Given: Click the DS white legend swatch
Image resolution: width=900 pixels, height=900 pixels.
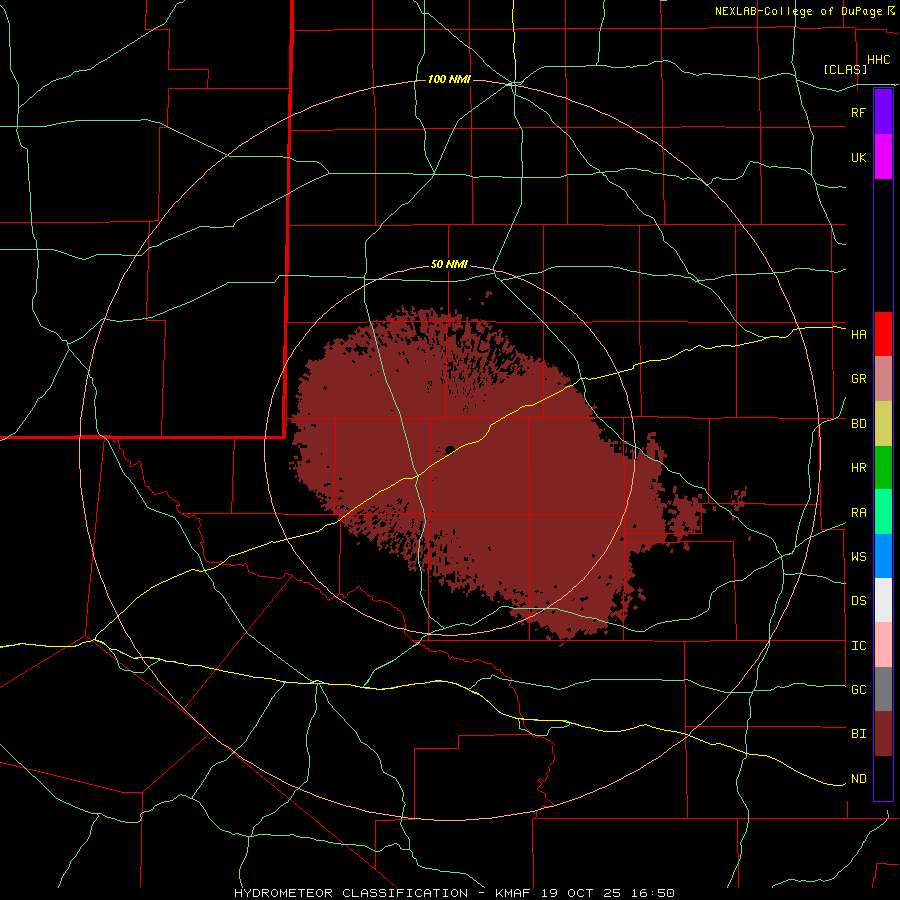Looking at the screenshot, I should point(883,600).
